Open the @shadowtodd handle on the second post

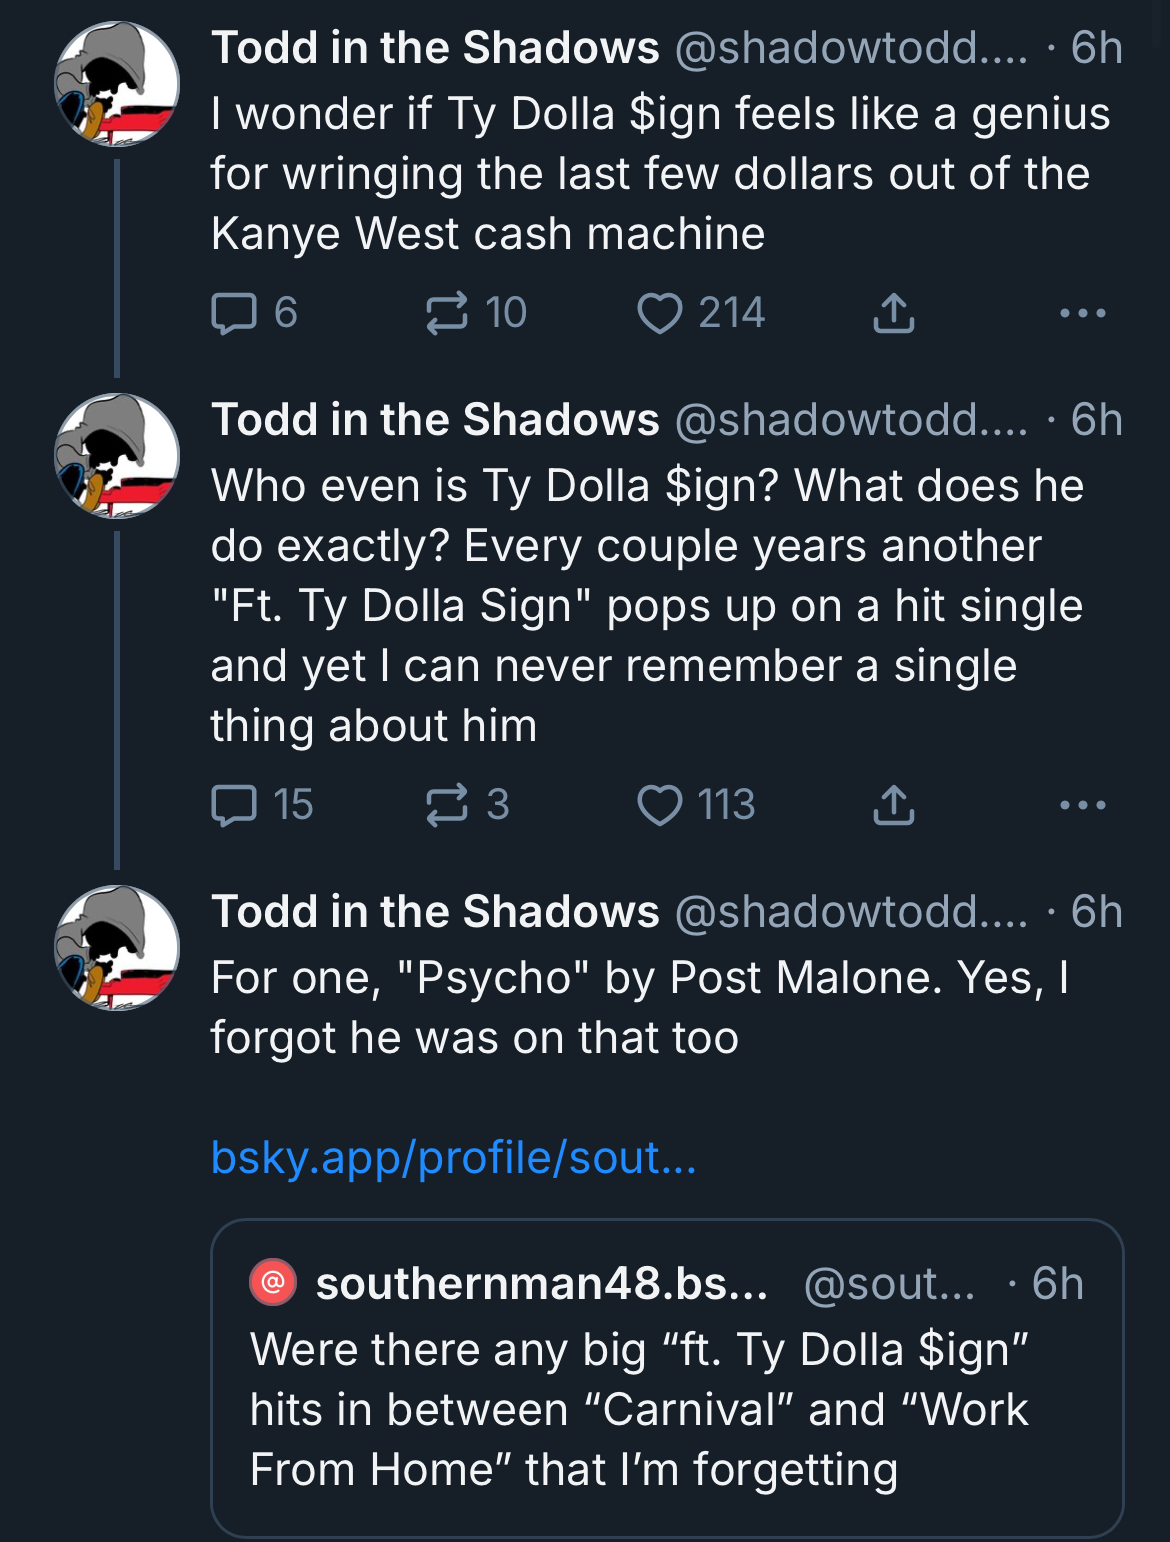pyautogui.click(x=851, y=420)
